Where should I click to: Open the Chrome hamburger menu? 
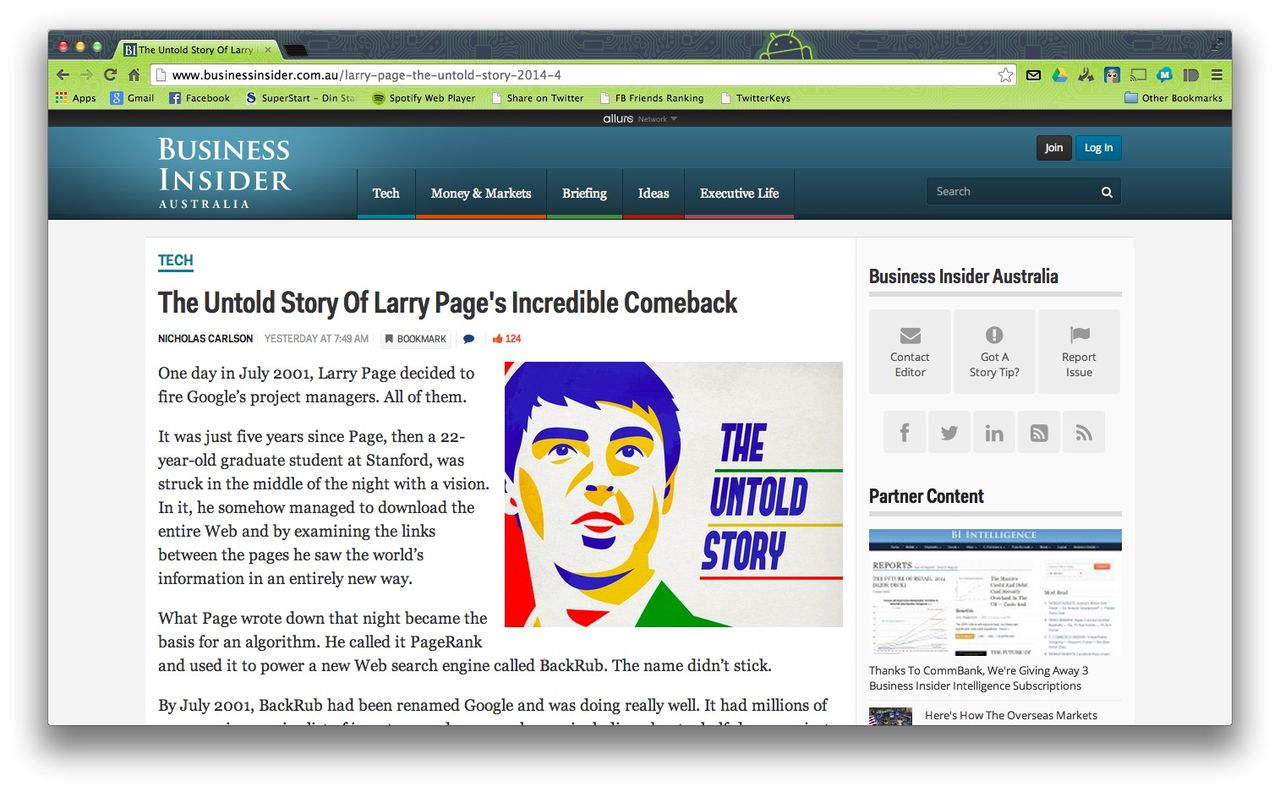click(x=1217, y=75)
